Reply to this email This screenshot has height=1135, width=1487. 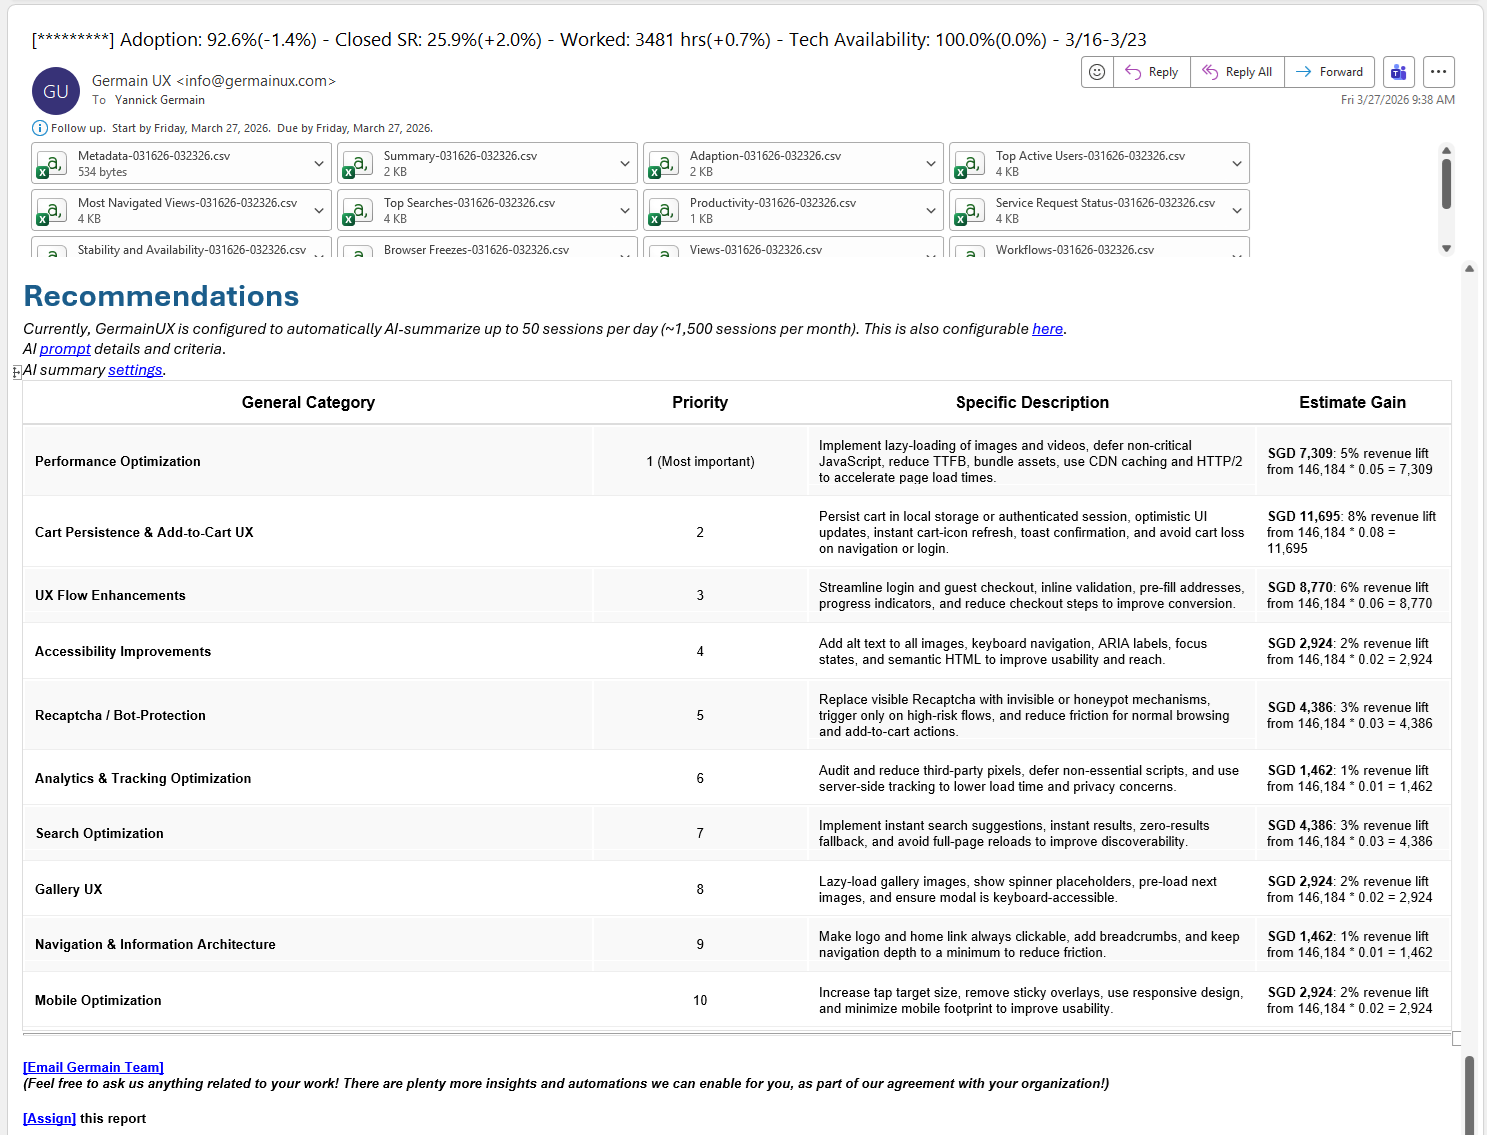1152,72
